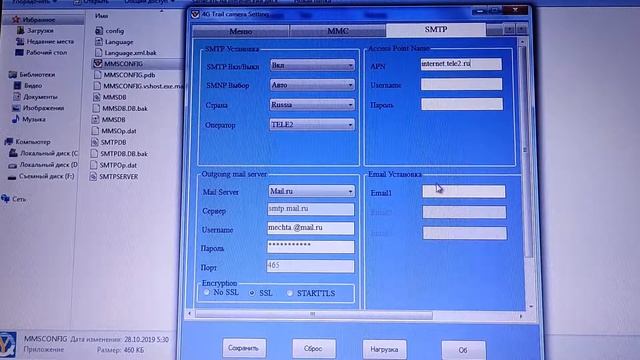Click the vertical scrollbar of settings panel
The image size is (640, 360).
[x=524, y=151]
